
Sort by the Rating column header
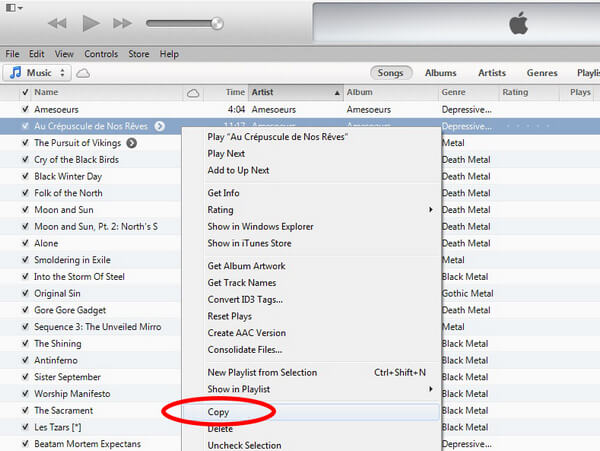[x=529, y=92]
